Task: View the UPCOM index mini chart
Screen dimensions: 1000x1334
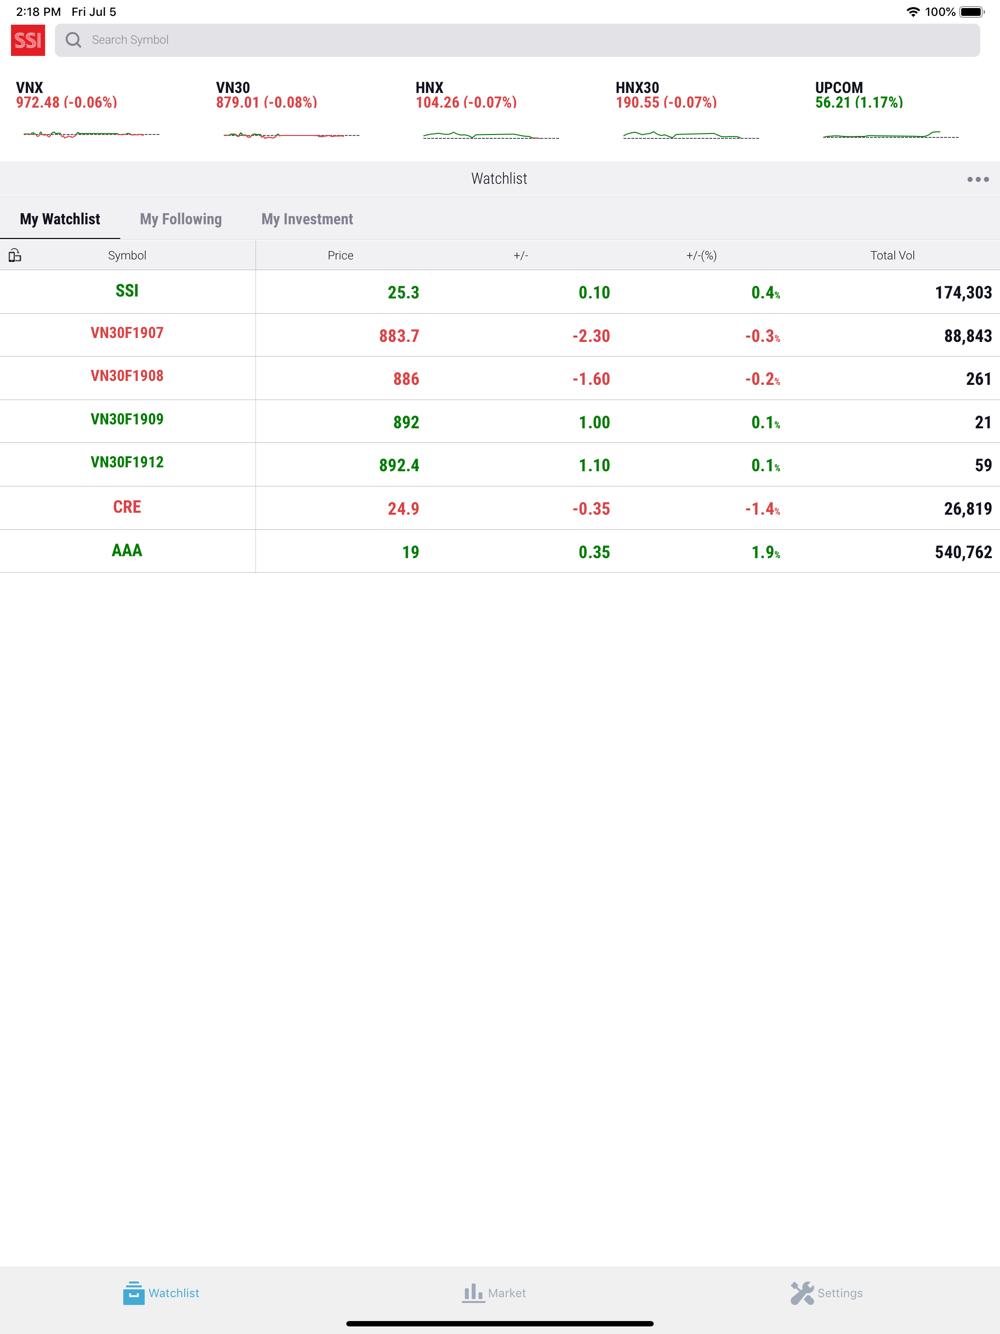Action: coord(890,134)
